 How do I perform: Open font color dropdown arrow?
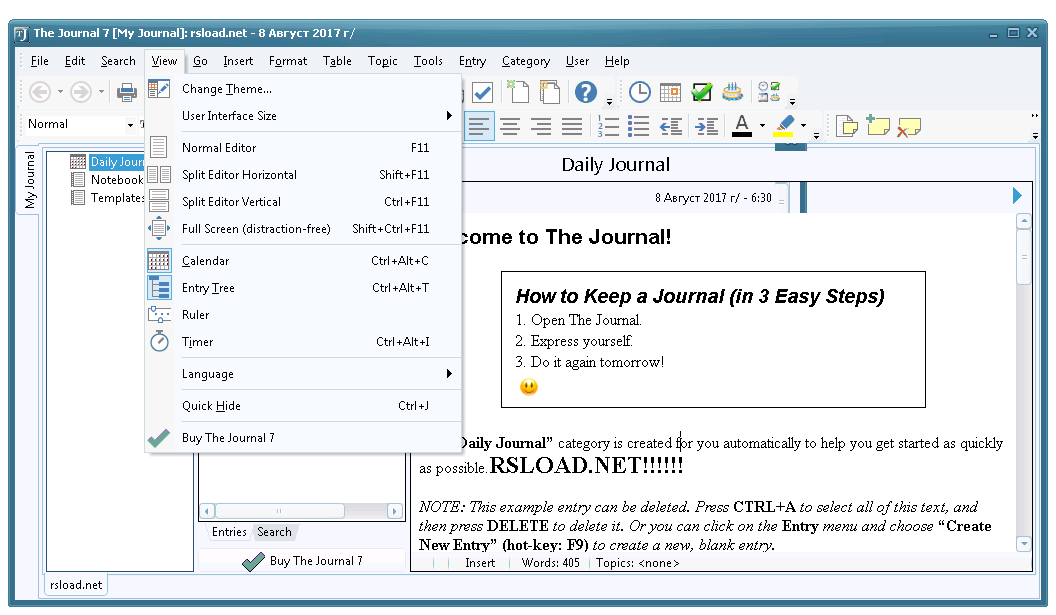click(x=762, y=126)
